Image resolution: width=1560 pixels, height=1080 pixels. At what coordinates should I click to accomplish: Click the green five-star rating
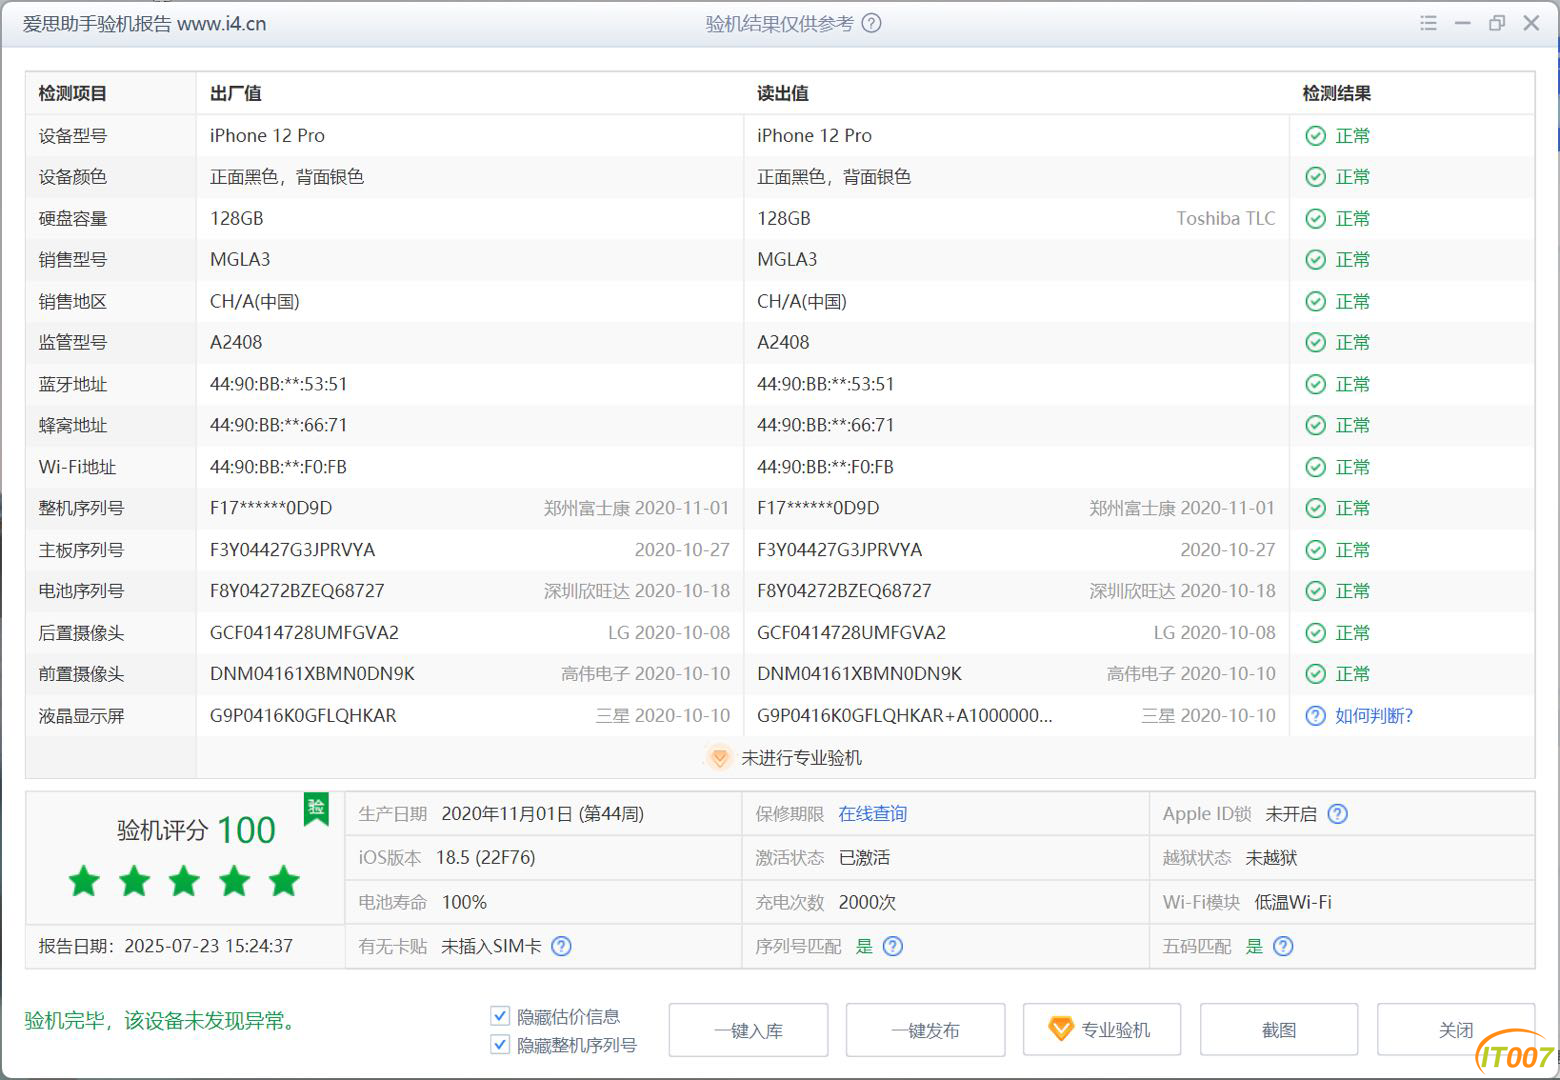click(x=184, y=881)
